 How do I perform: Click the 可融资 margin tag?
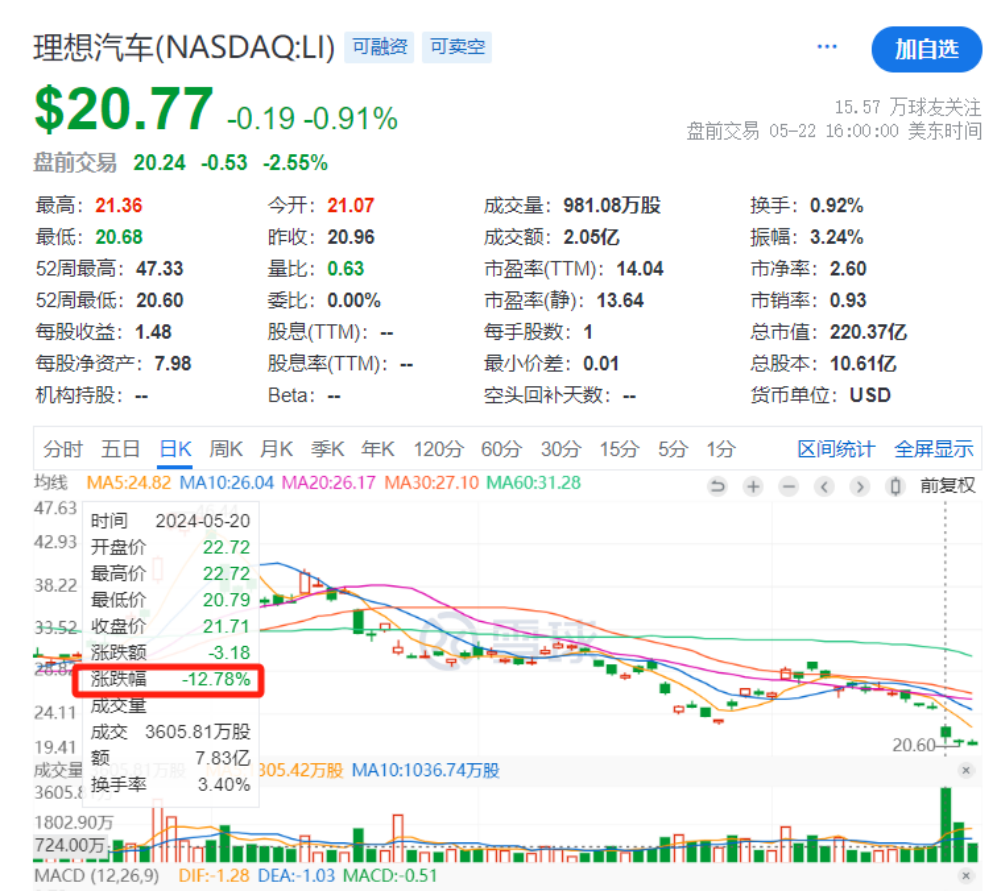pos(382,47)
